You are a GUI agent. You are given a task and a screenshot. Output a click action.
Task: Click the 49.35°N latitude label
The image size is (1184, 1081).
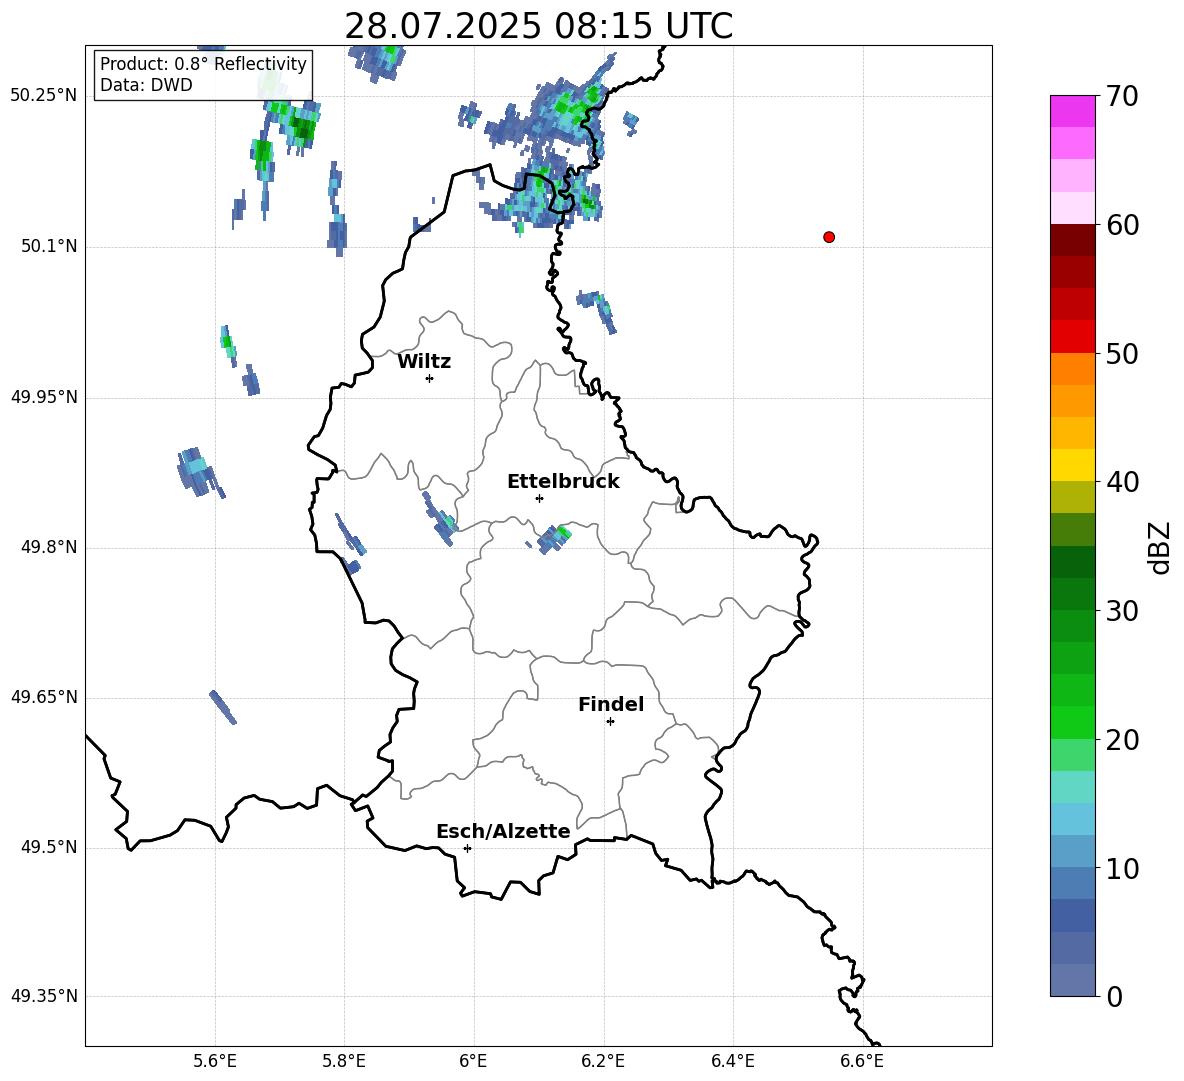44,996
